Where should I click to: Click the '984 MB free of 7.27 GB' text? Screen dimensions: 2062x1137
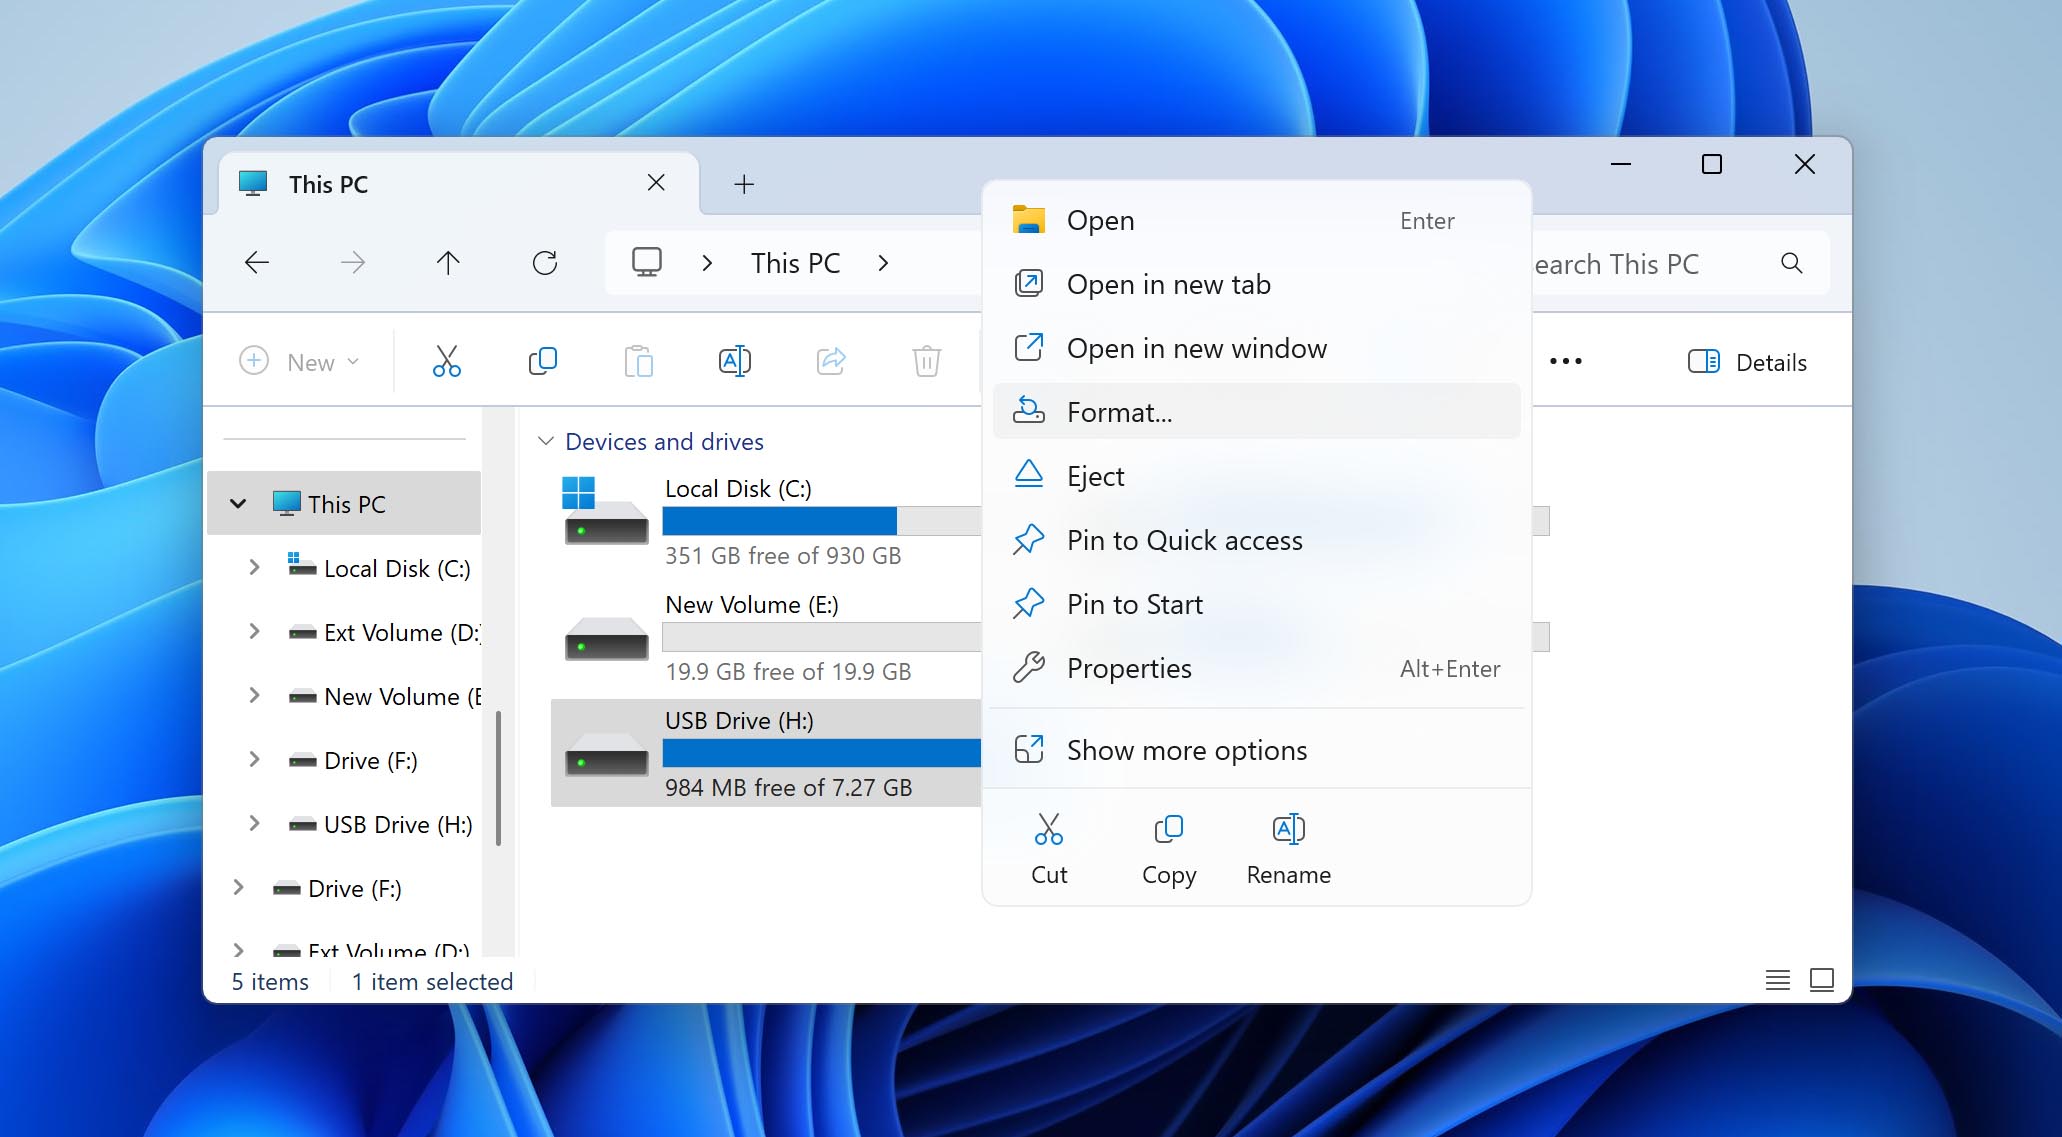click(x=788, y=788)
